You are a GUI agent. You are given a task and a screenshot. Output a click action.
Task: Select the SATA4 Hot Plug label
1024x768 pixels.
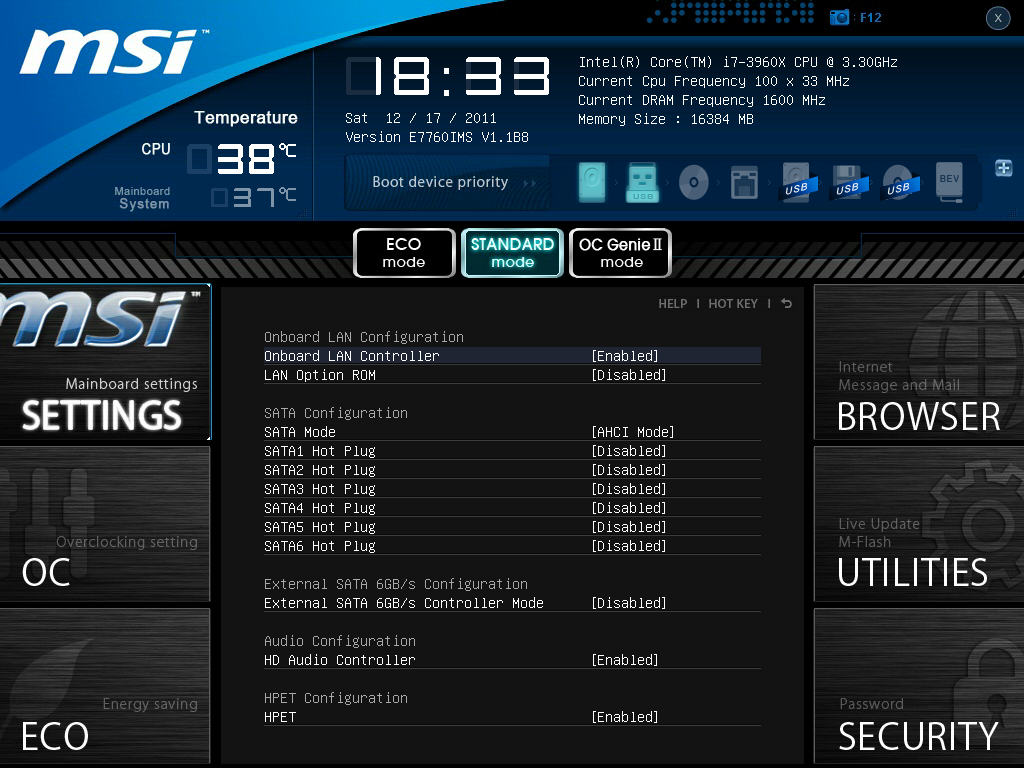coord(320,507)
